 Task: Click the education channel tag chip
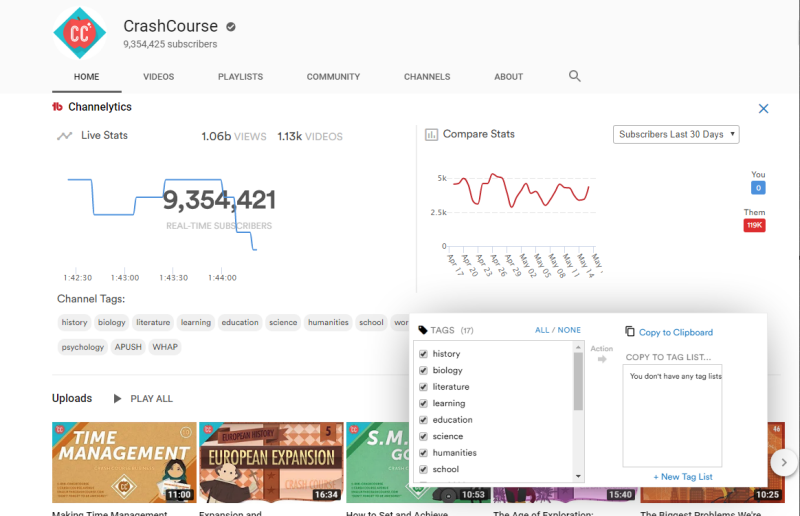pos(240,323)
